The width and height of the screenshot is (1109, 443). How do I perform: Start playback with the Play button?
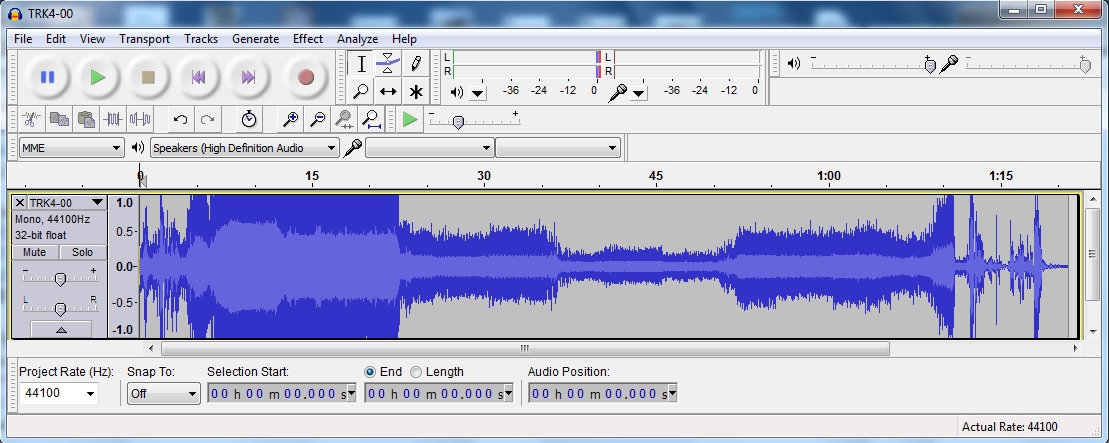(98, 77)
